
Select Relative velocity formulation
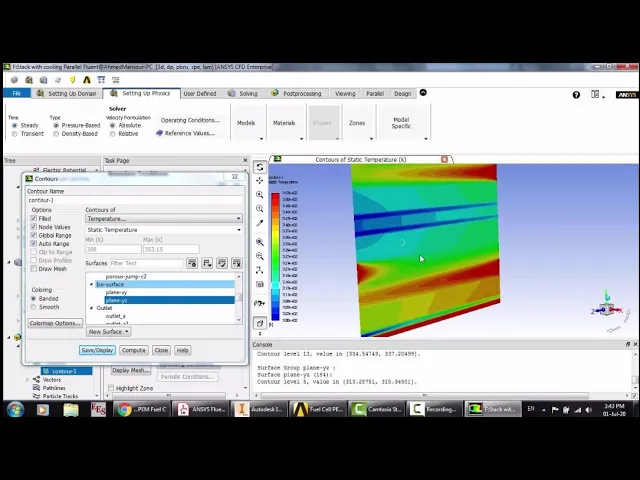pyautogui.click(x=113, y=134)
